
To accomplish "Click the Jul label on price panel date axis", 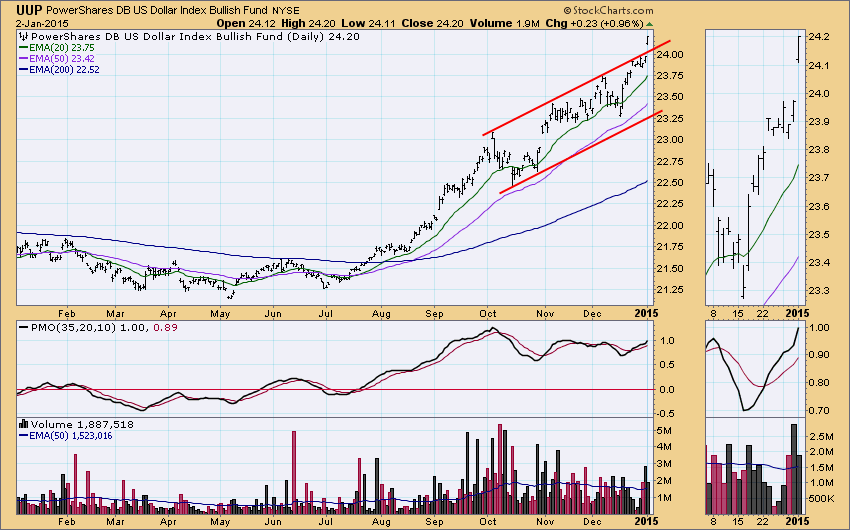I will coord(325,314).
